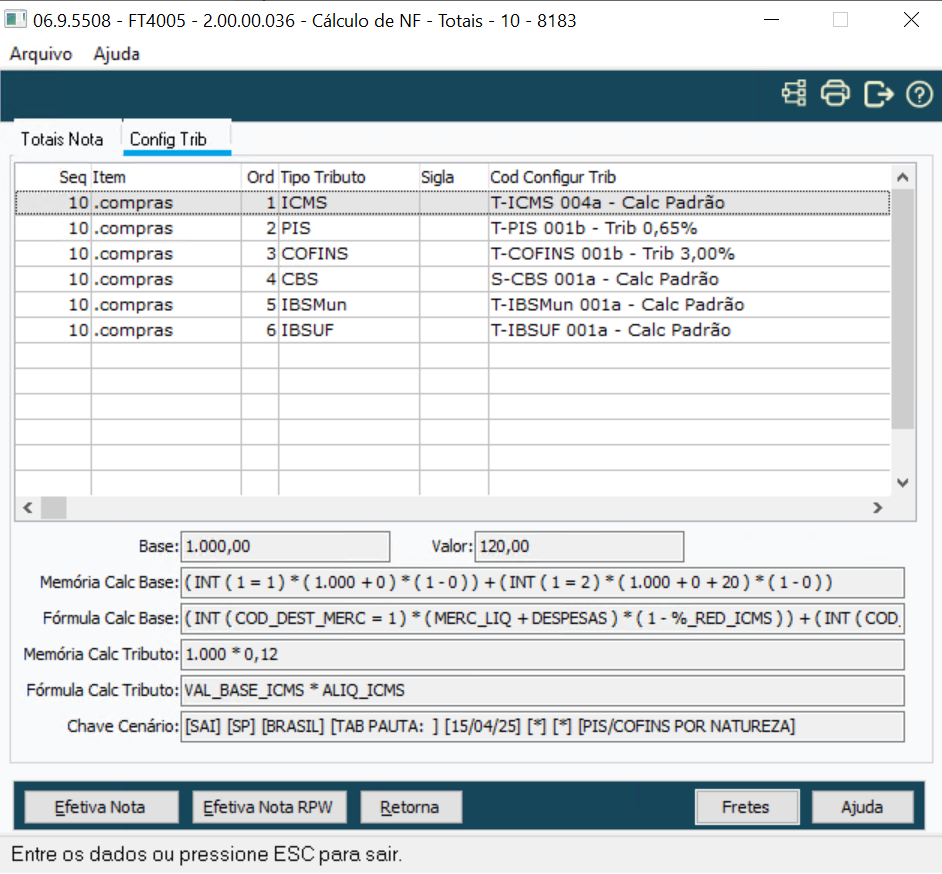Select the COFINS tributo cell
This screenshot has width=942, height=874.
pos(349,254)
